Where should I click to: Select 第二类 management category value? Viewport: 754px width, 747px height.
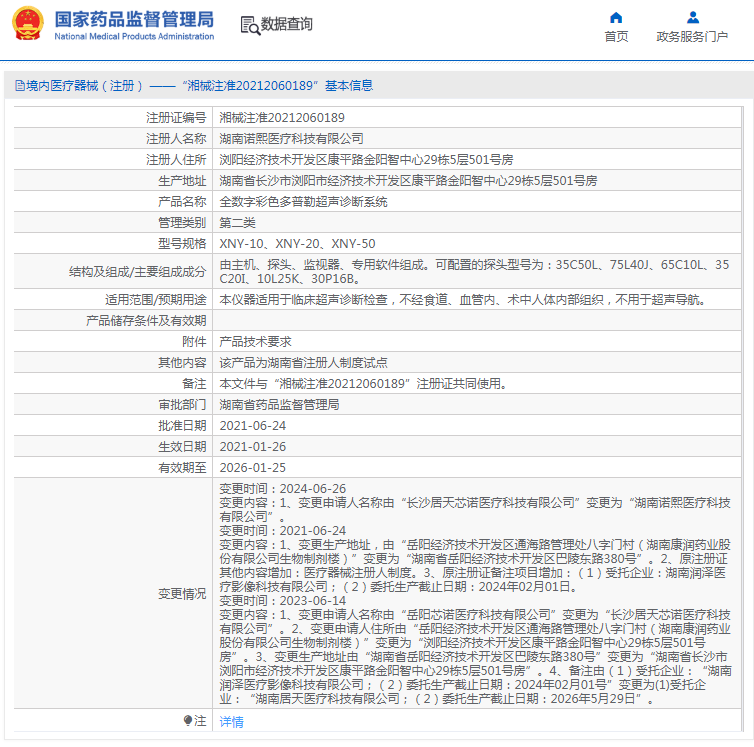pyautogui.click(x=238, y=223)
